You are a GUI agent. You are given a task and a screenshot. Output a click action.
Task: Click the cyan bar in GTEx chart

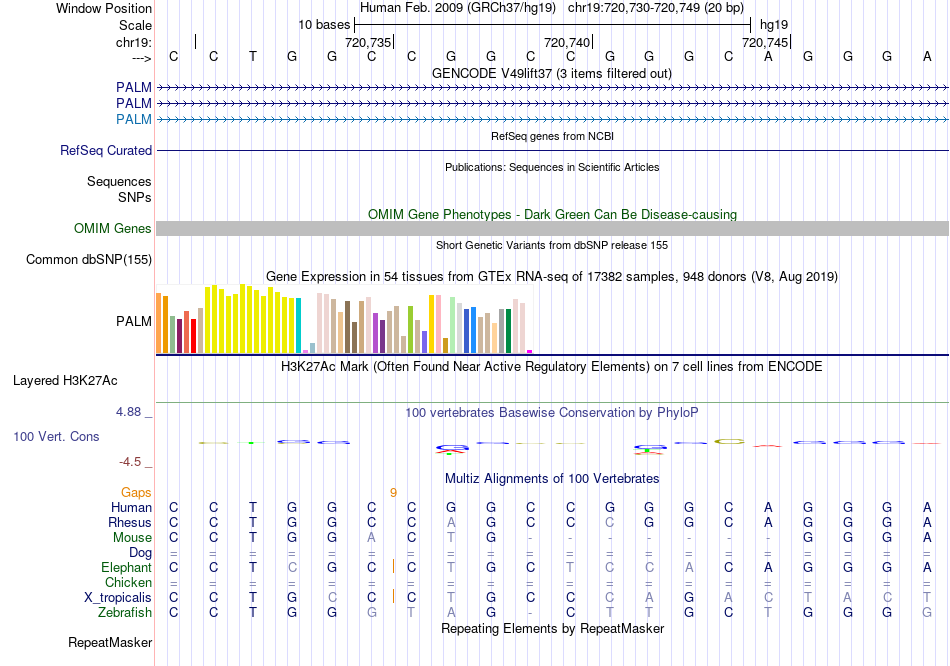(298, 325)
